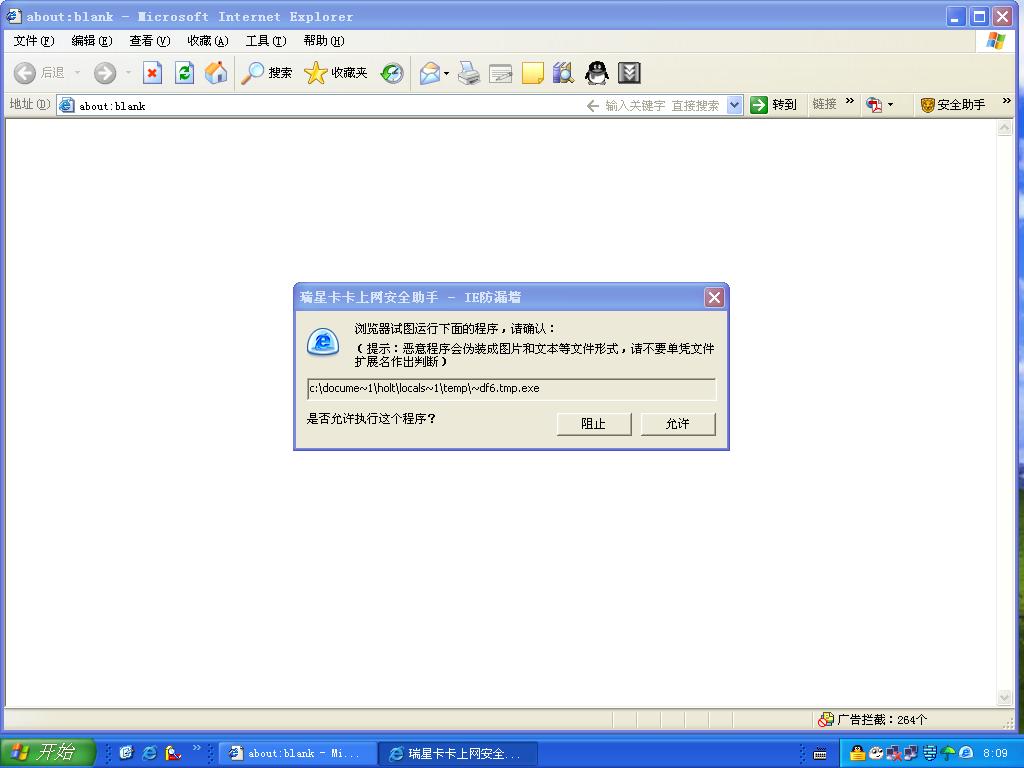Click 阻止 to block the program

tap(594, 423)
